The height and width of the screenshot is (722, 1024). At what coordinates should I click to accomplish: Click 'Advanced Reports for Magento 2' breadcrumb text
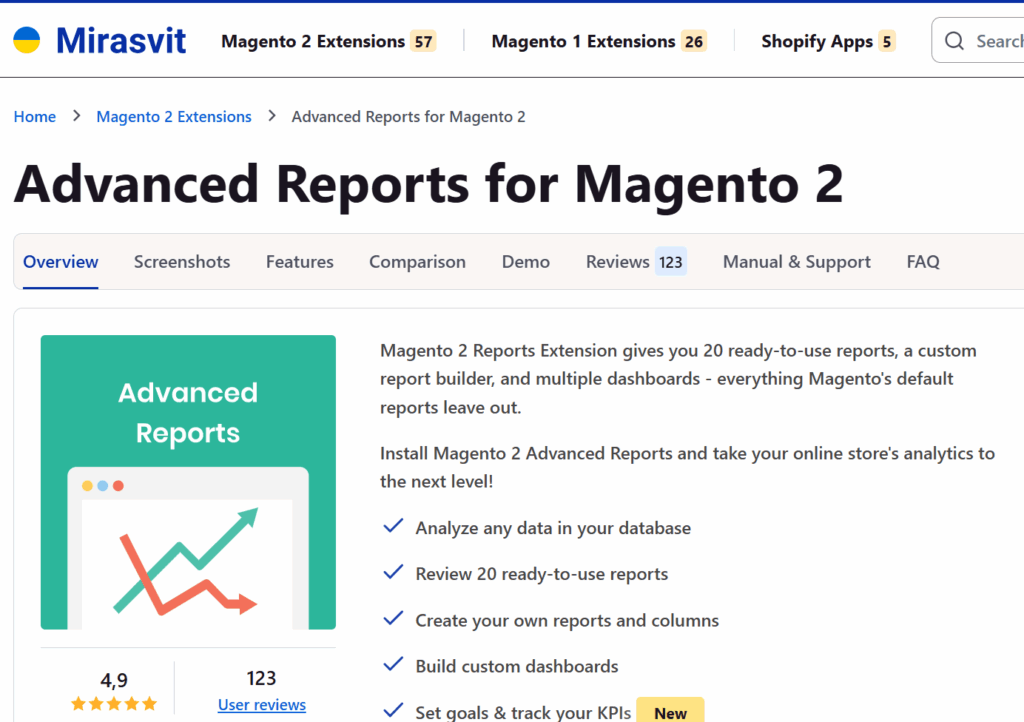408,116
